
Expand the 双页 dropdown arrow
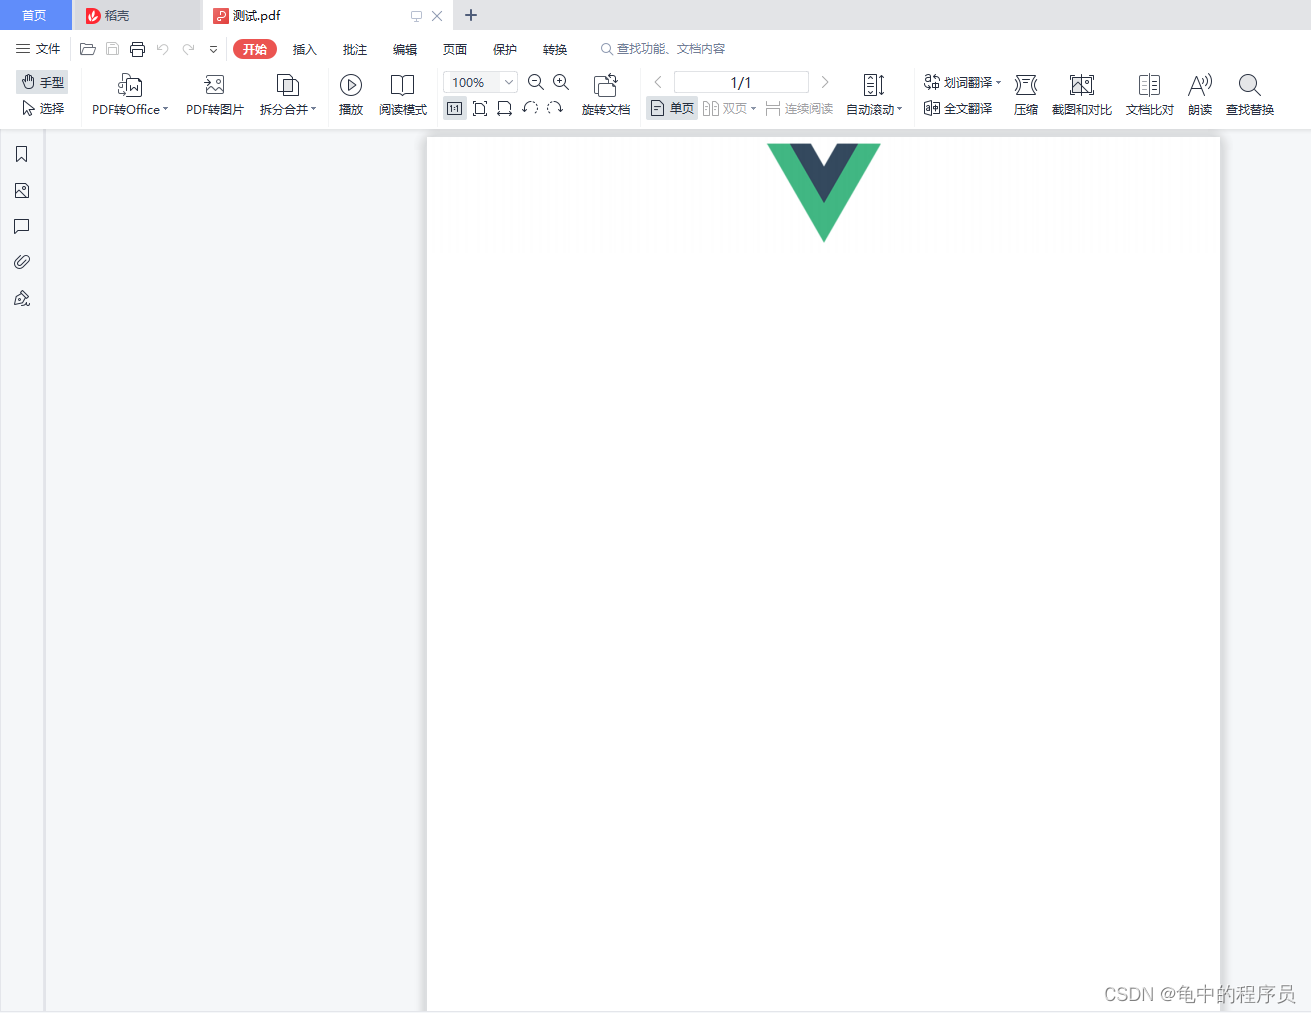pyautogui.click(x=753, y=108)
